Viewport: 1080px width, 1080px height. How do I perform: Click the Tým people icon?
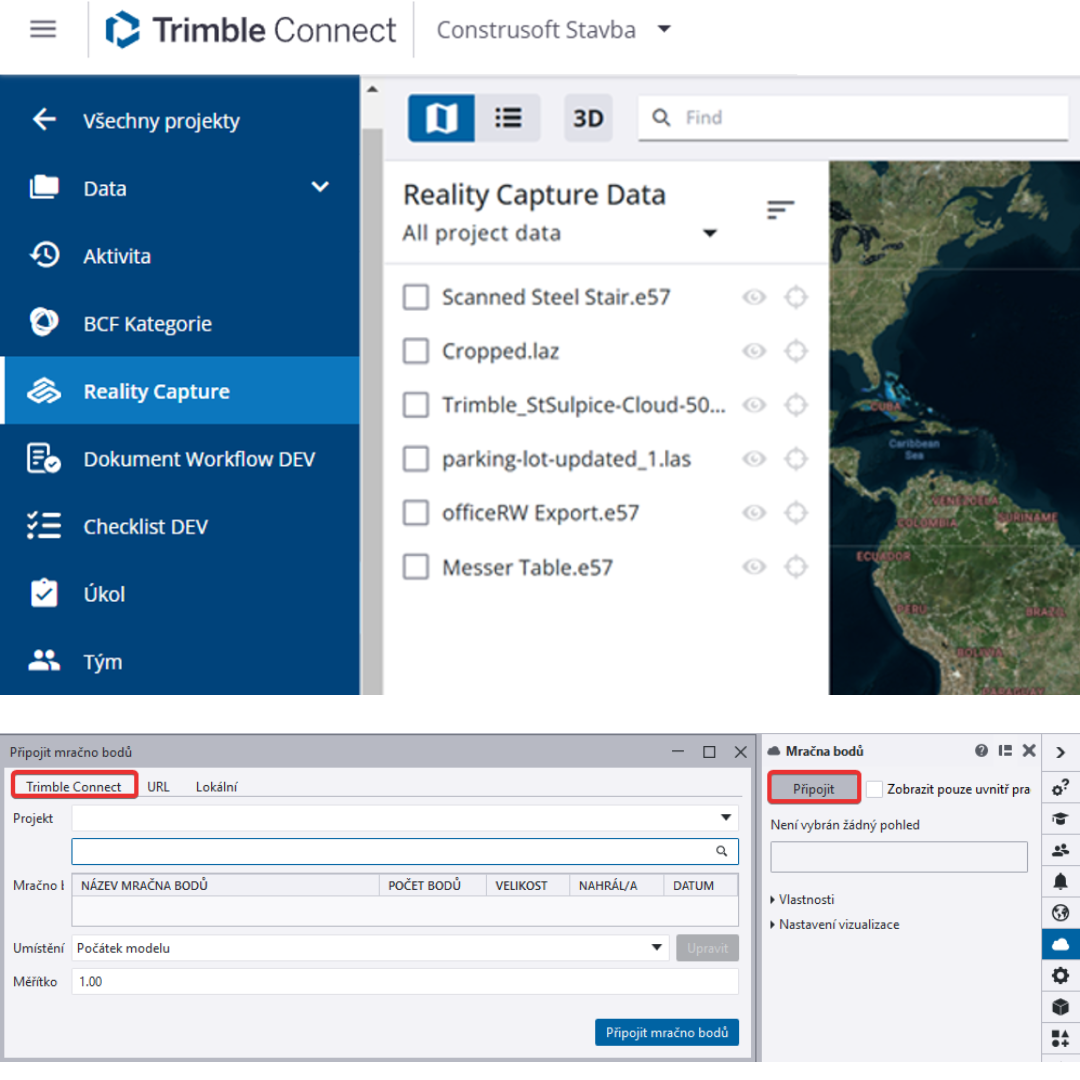[44, 661]
